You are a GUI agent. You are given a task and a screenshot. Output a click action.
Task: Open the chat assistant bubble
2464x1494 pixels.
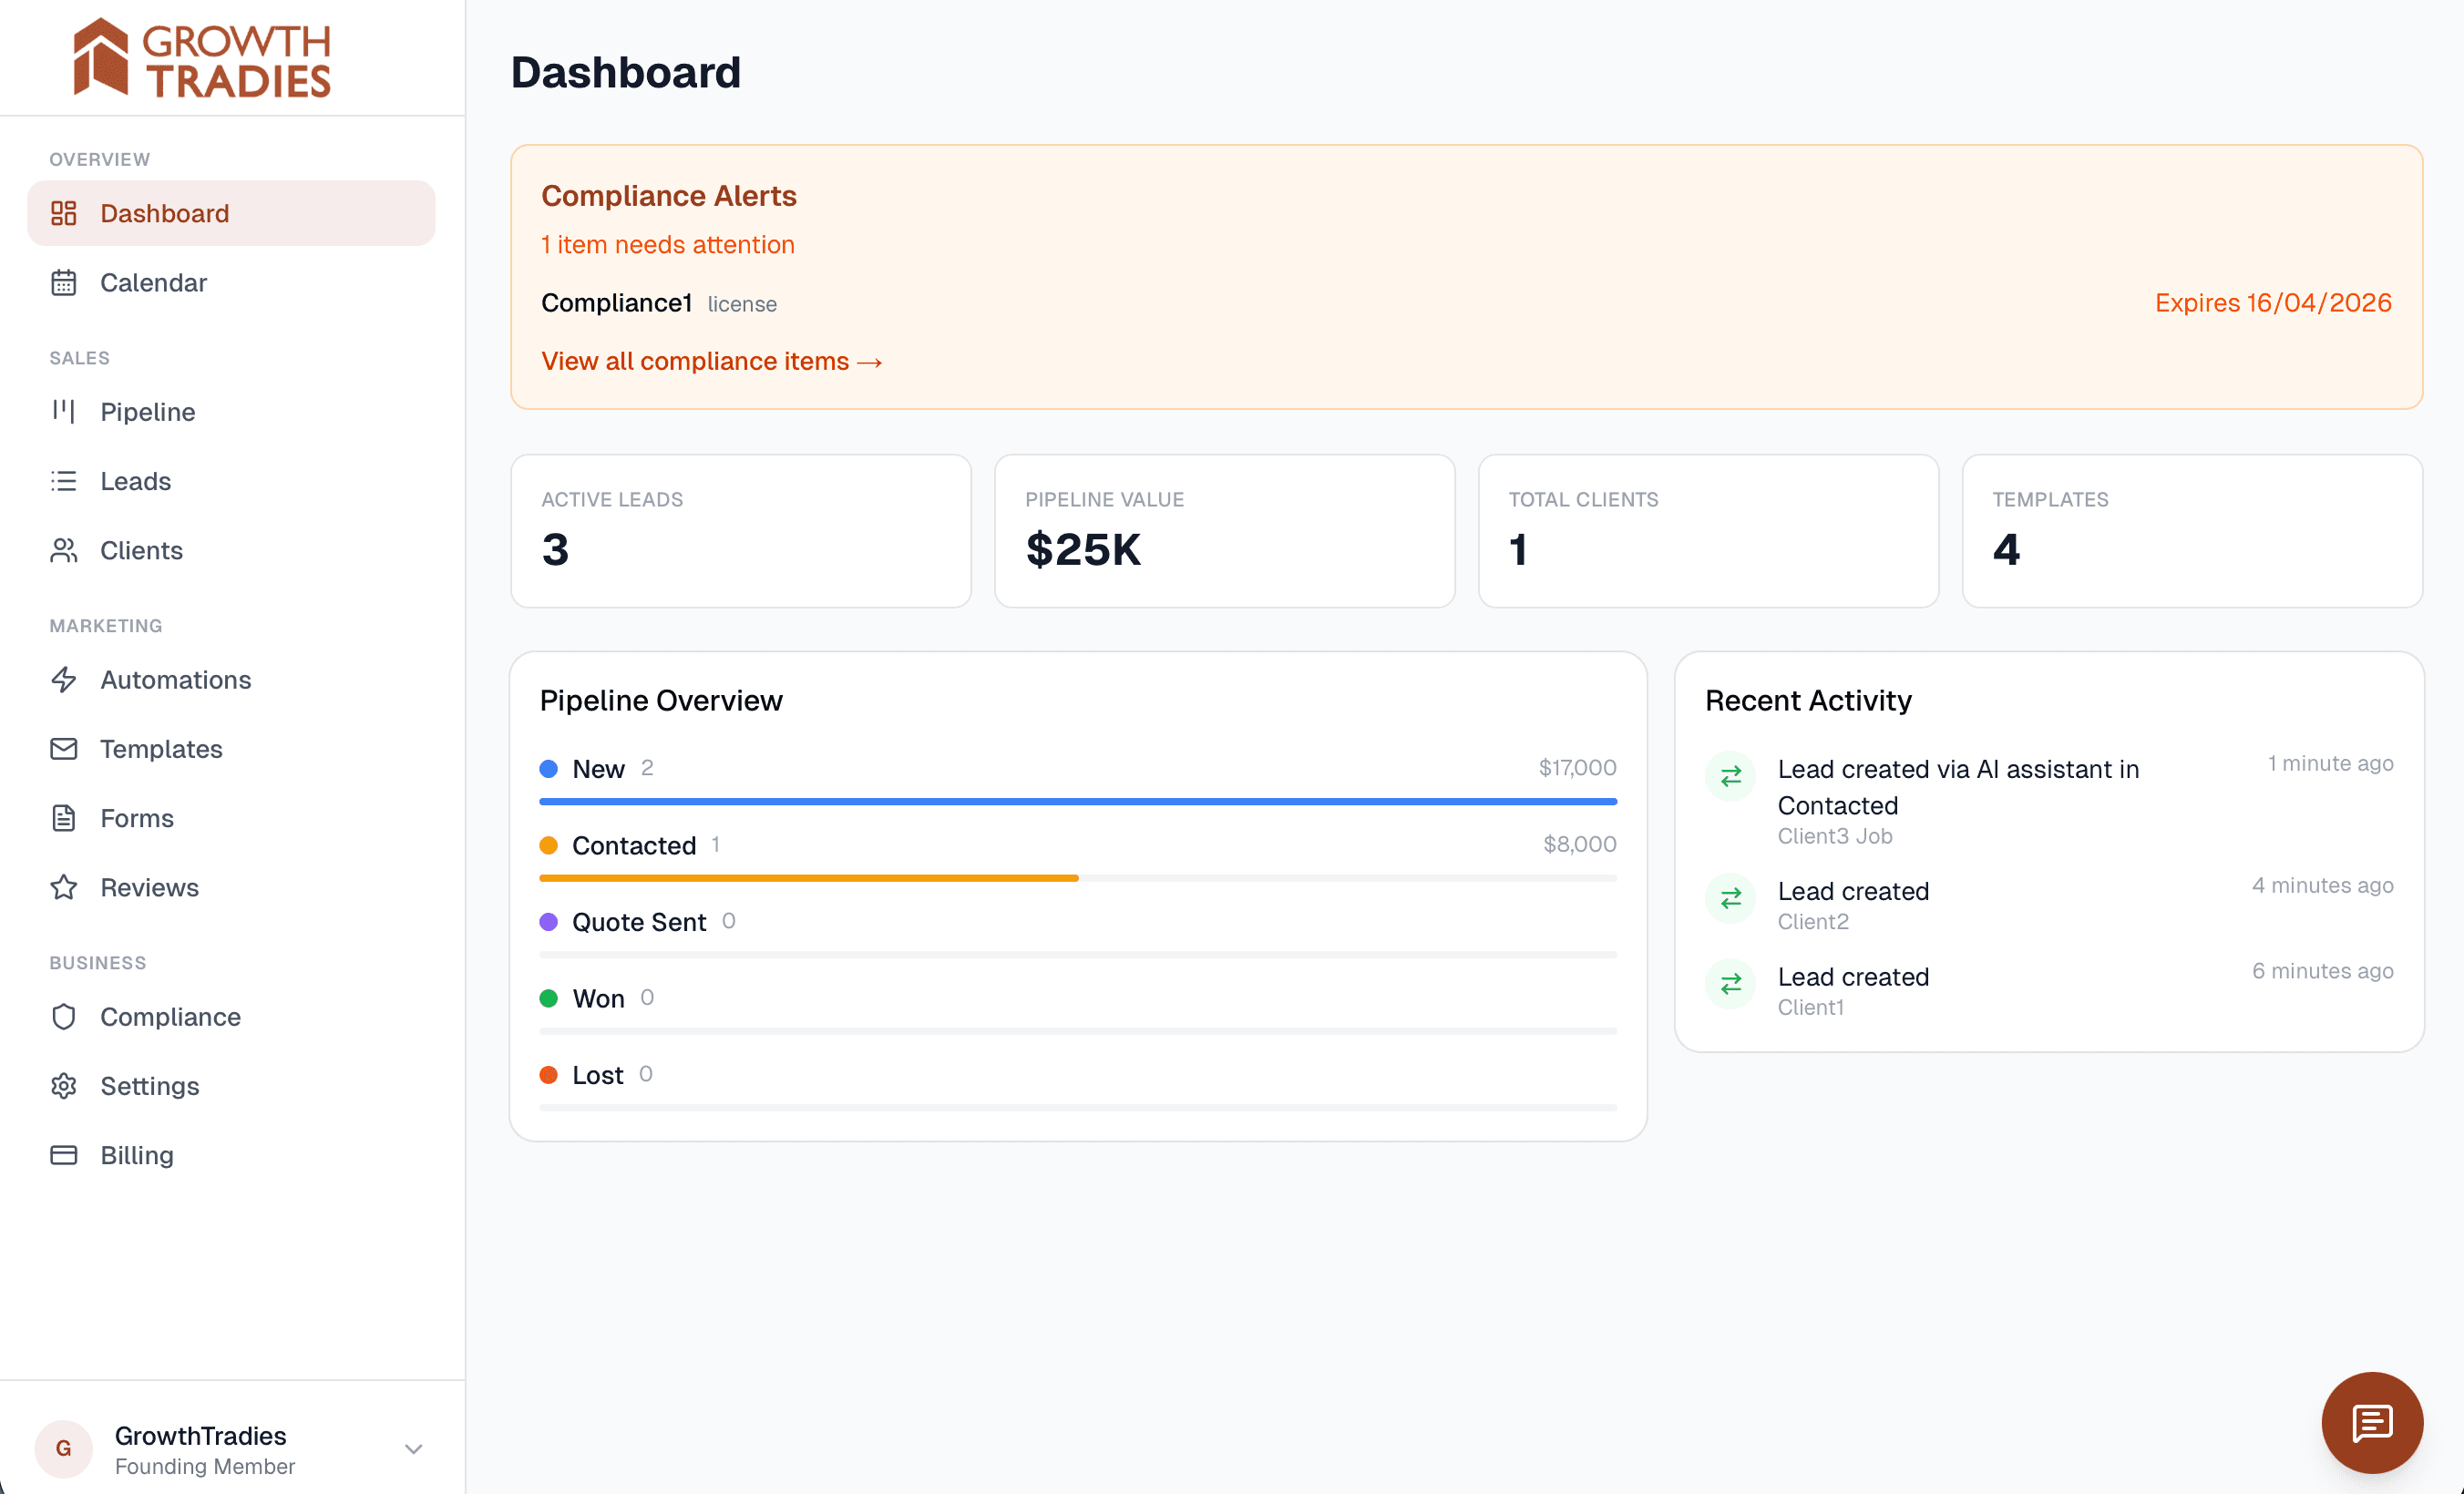[2371, 1422]
